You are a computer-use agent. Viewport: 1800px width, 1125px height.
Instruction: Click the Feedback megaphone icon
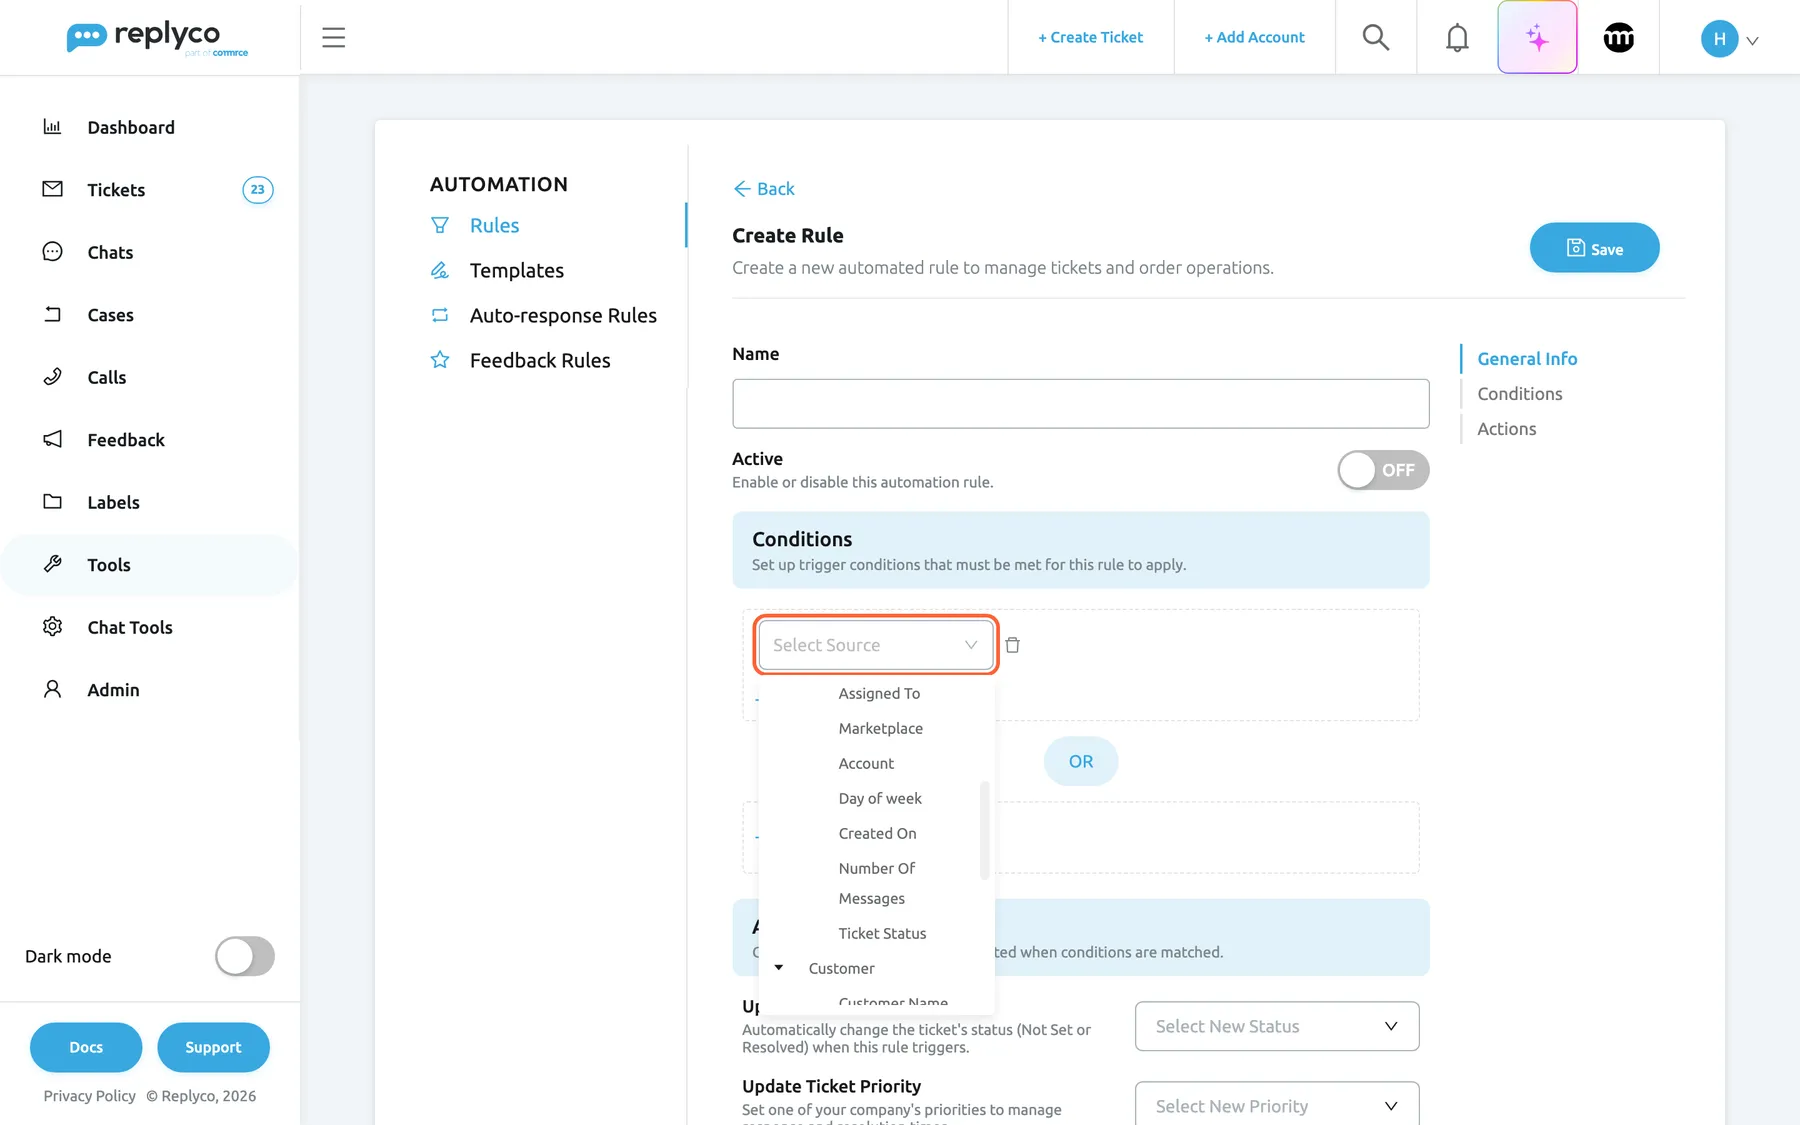click(52, 439)
